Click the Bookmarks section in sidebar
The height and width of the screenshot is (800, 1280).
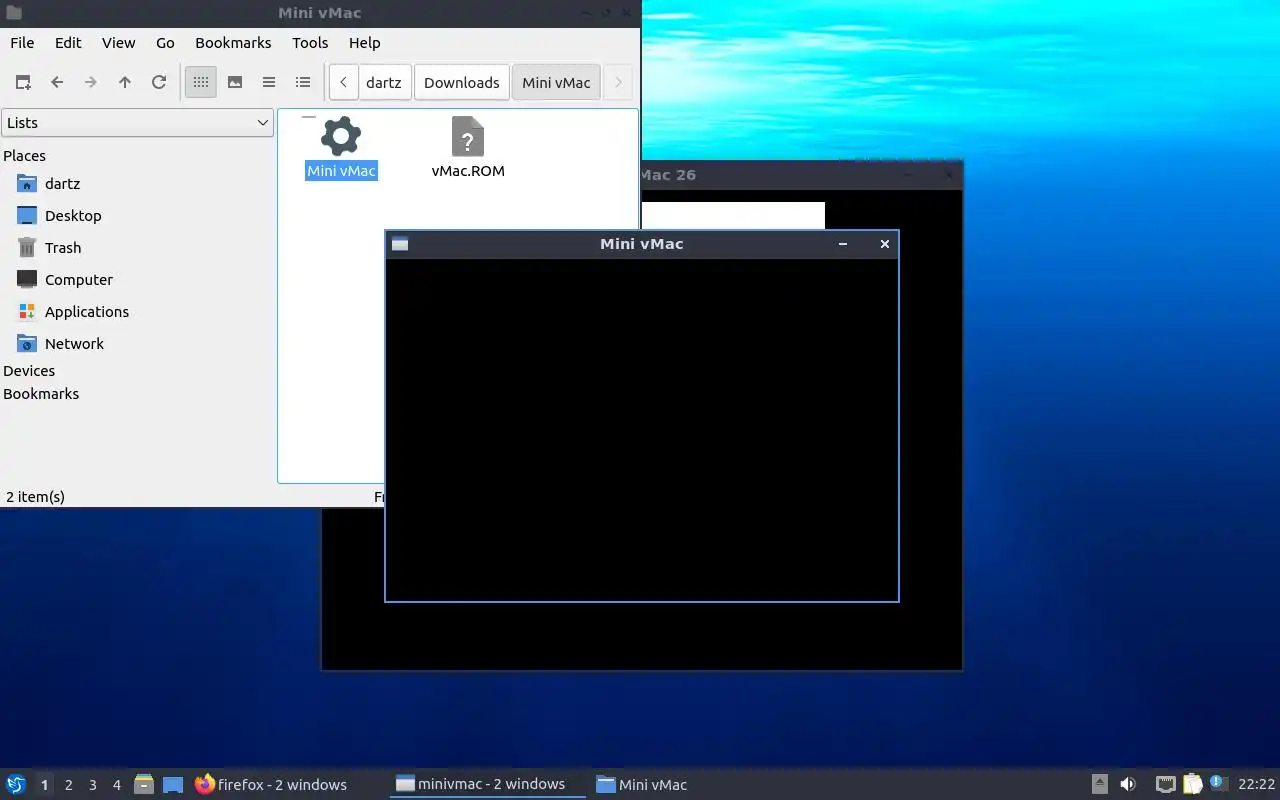tap(41, 394)
